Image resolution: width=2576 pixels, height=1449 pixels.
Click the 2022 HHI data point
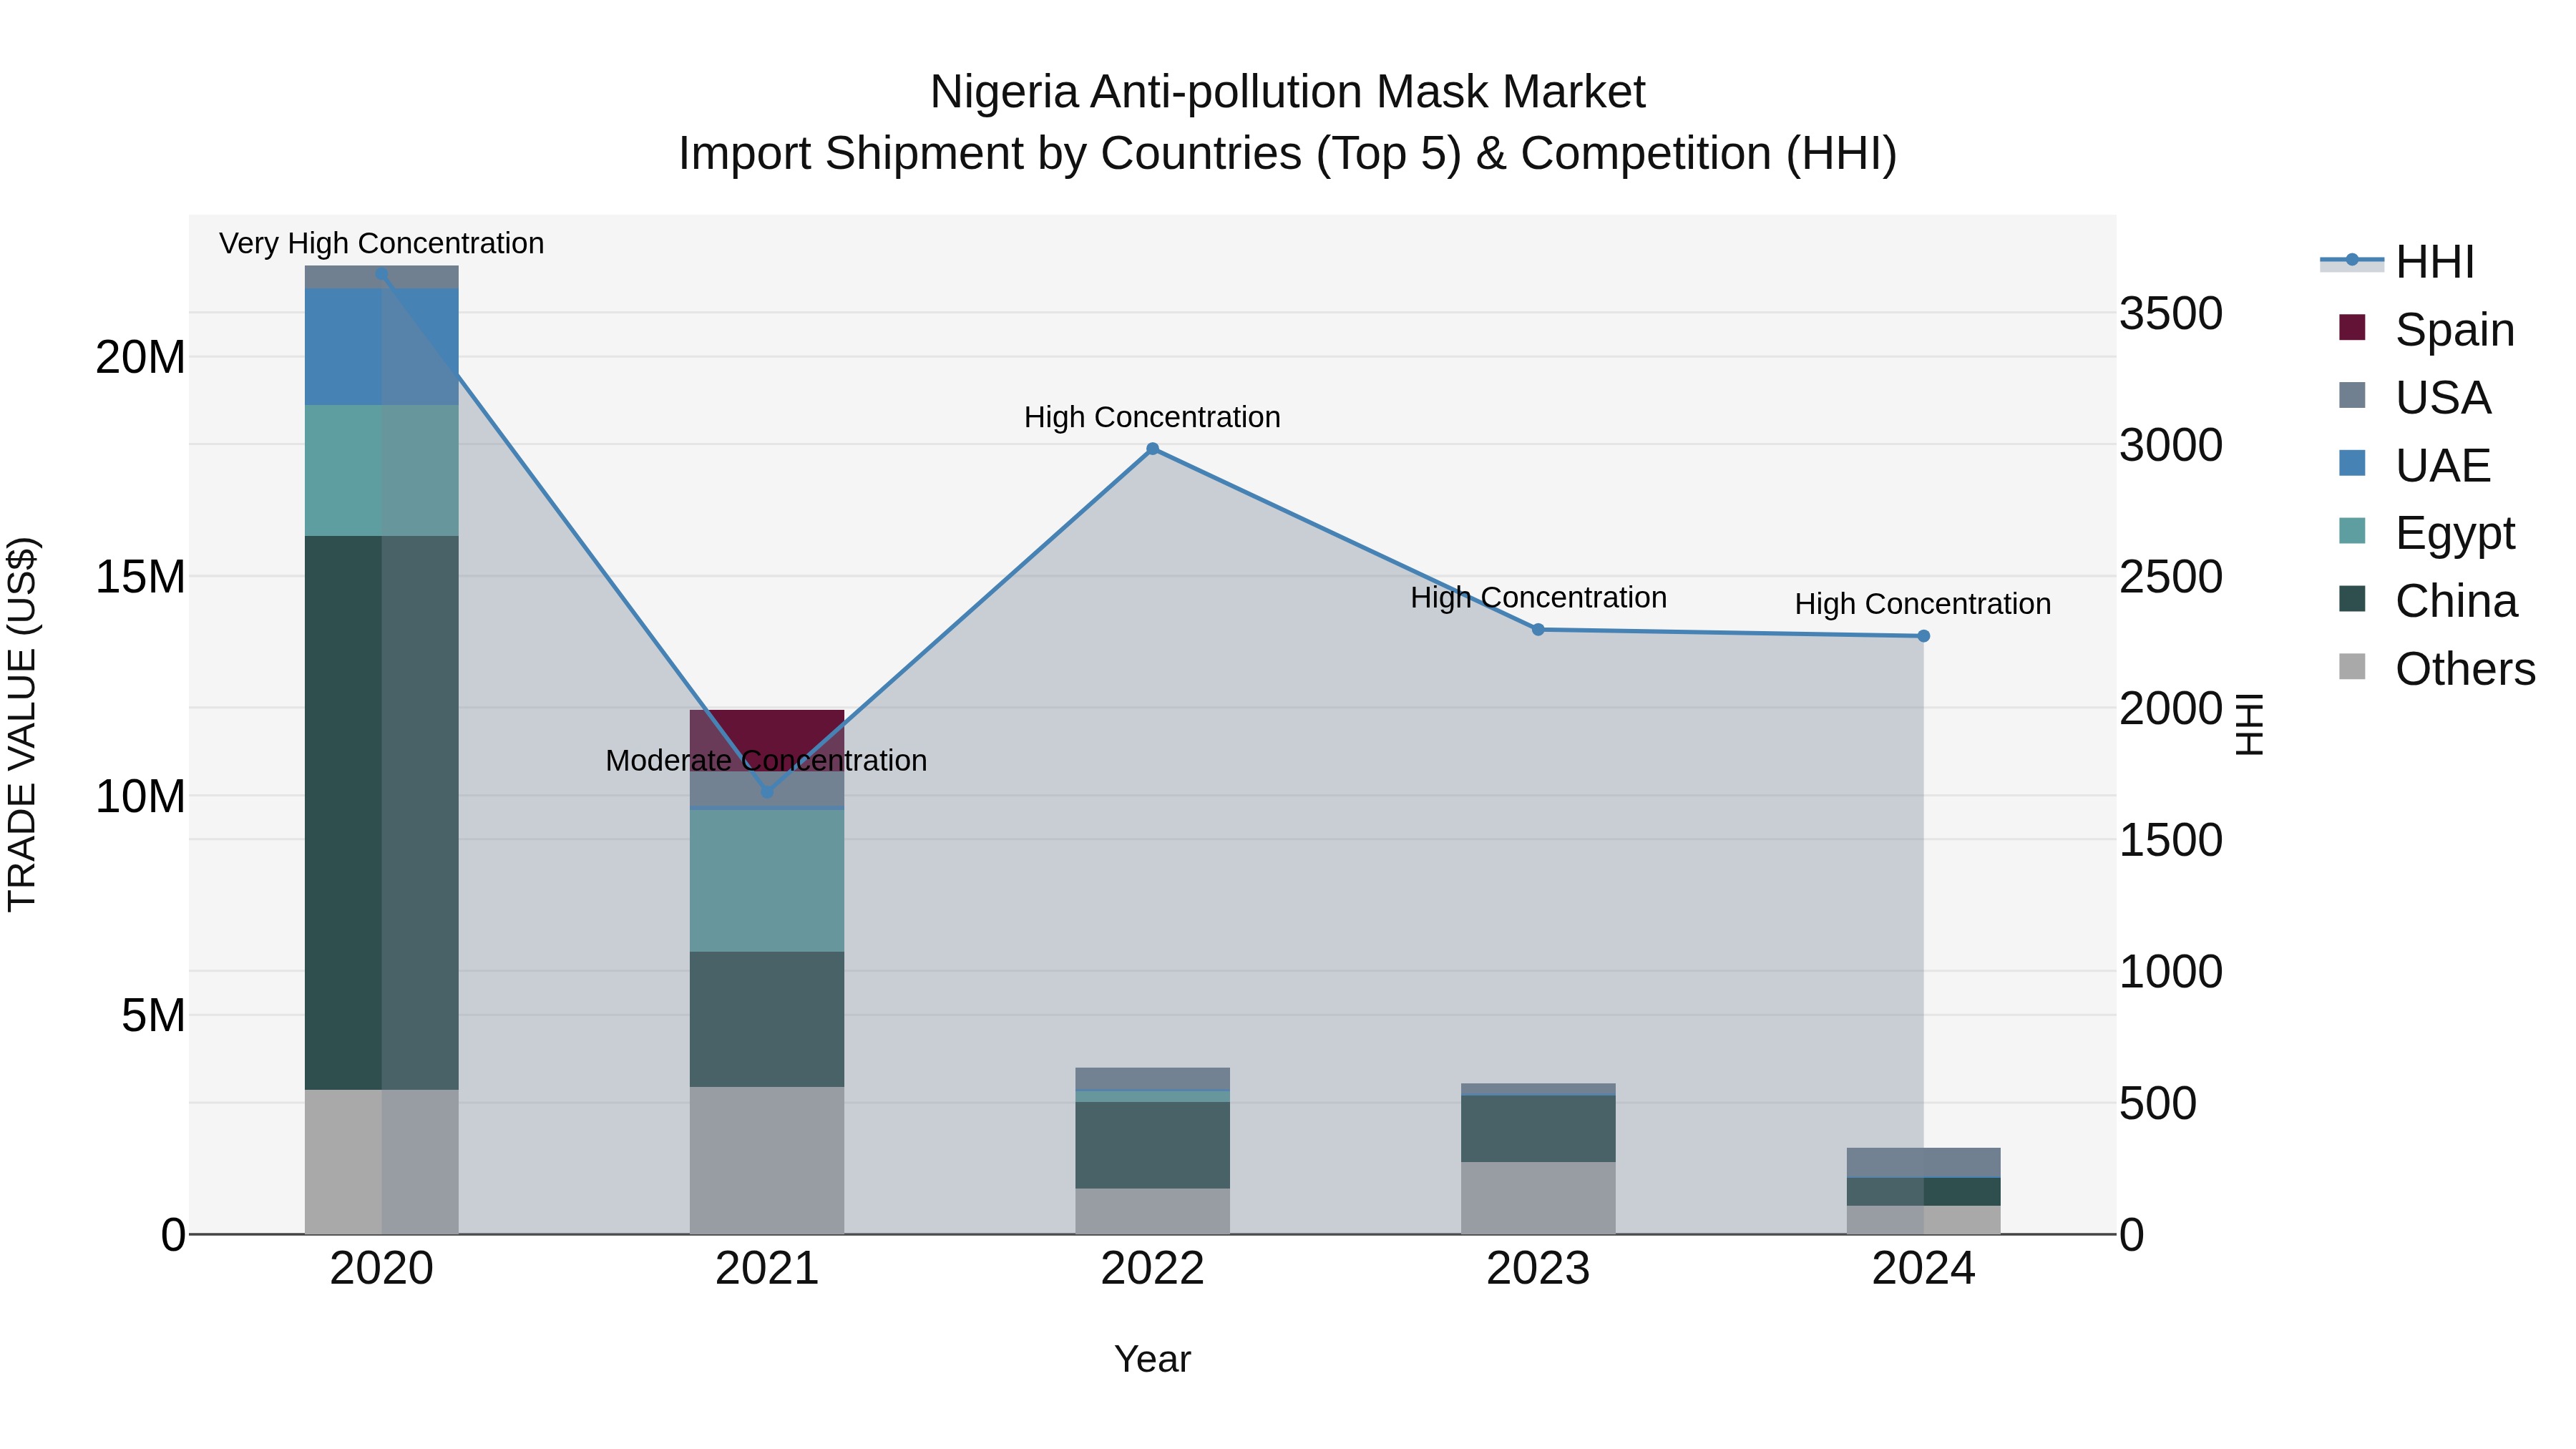pos(1152,449)
